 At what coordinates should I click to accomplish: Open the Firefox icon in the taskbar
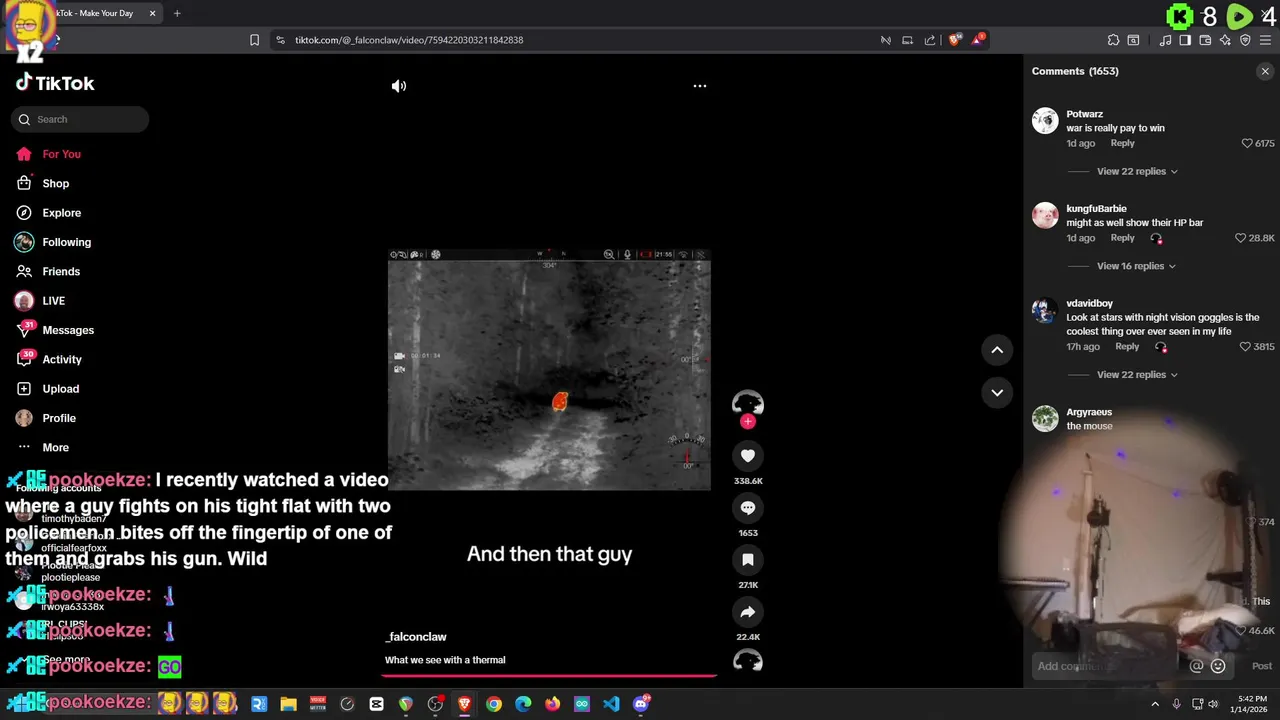point(552,704)
